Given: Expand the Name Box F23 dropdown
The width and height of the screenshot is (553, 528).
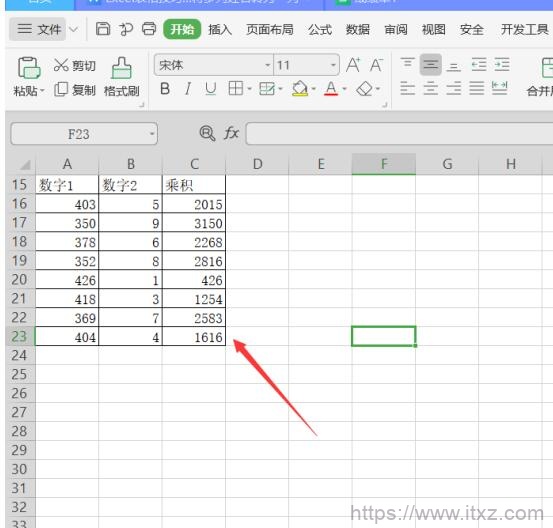Looking at the screenshot, I should click(152, 134).
